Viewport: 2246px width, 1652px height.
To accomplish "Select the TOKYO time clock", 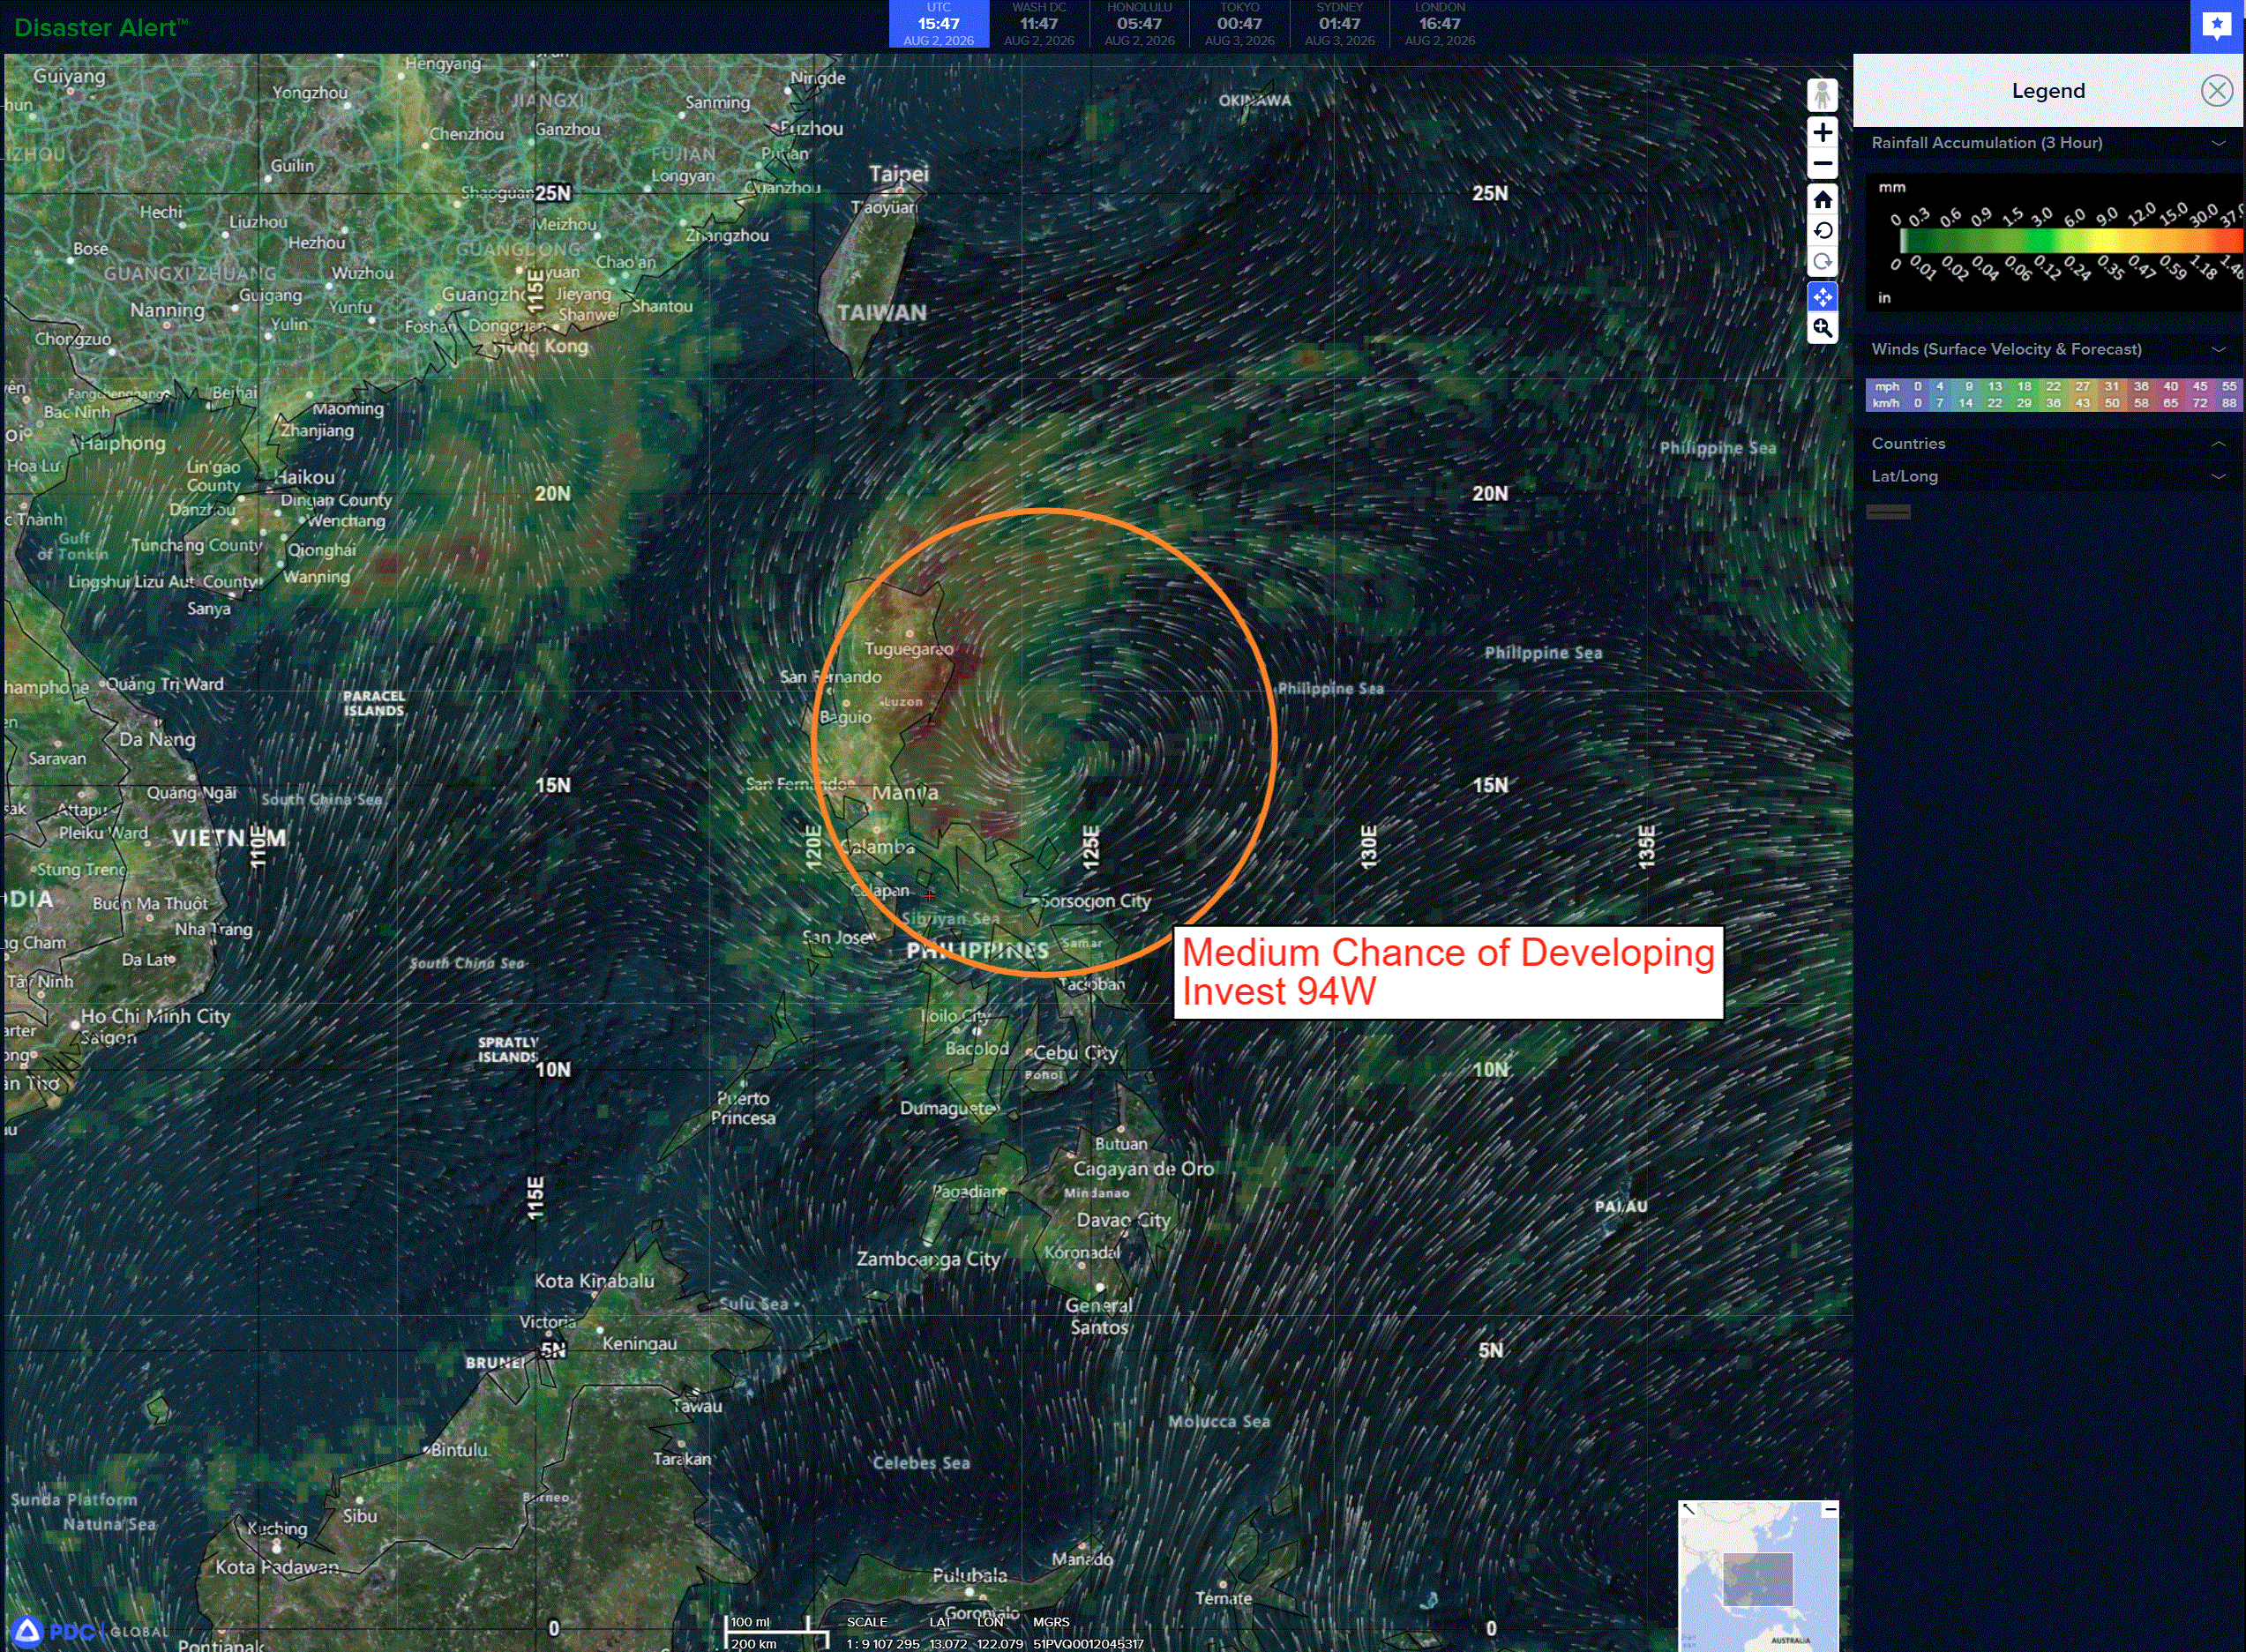I will 1239,24.
